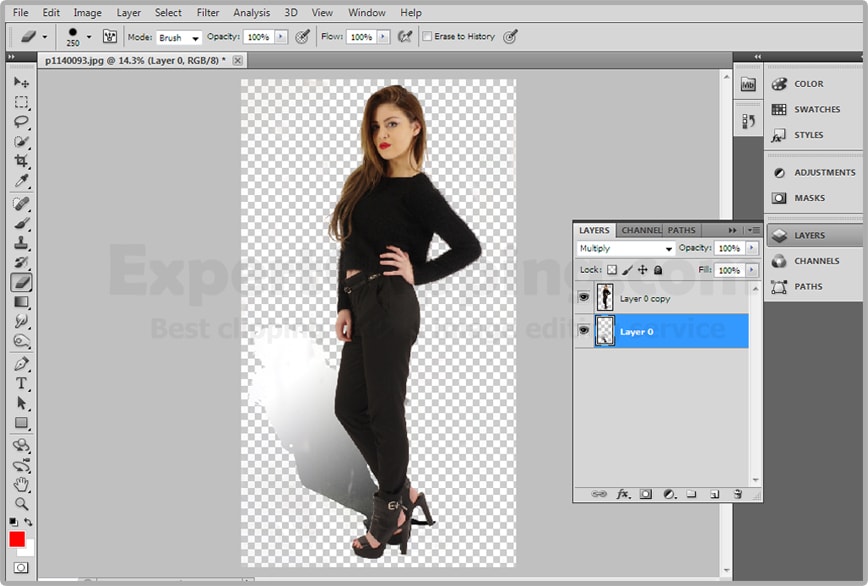Image resolution: width=868 pixels, height=586 pixels.
Task: Open the Filter menu
Action: click(208, 13)
